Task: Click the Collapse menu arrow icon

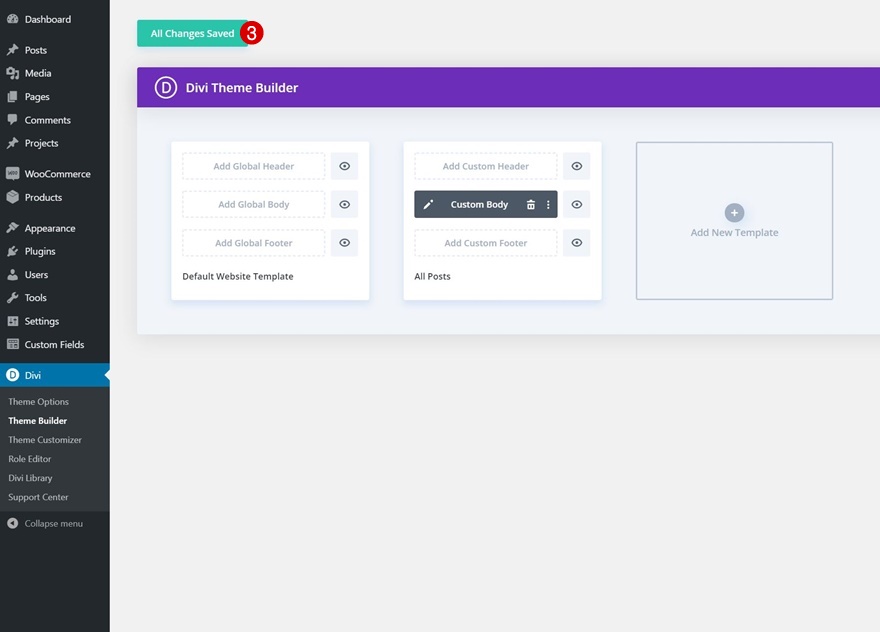Action: click(12, 523)
